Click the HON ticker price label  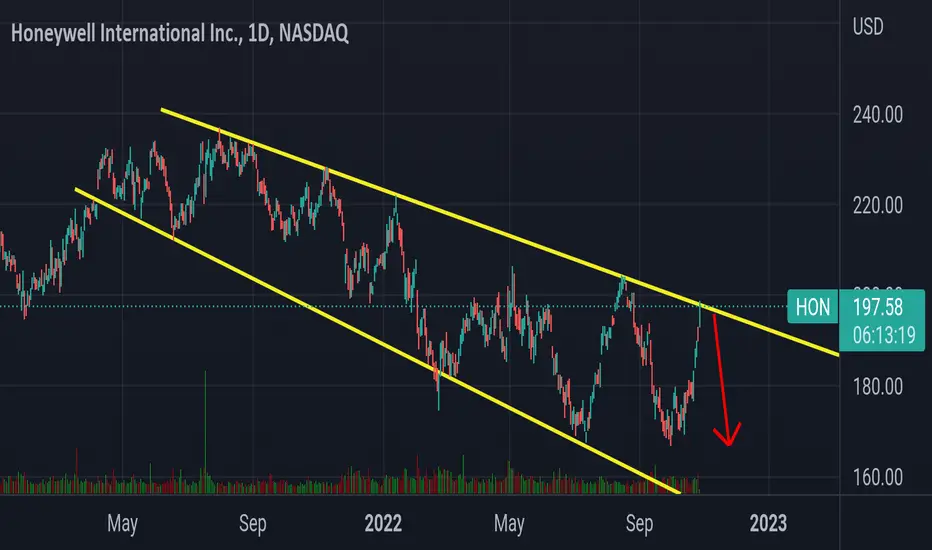coord(813,307)
